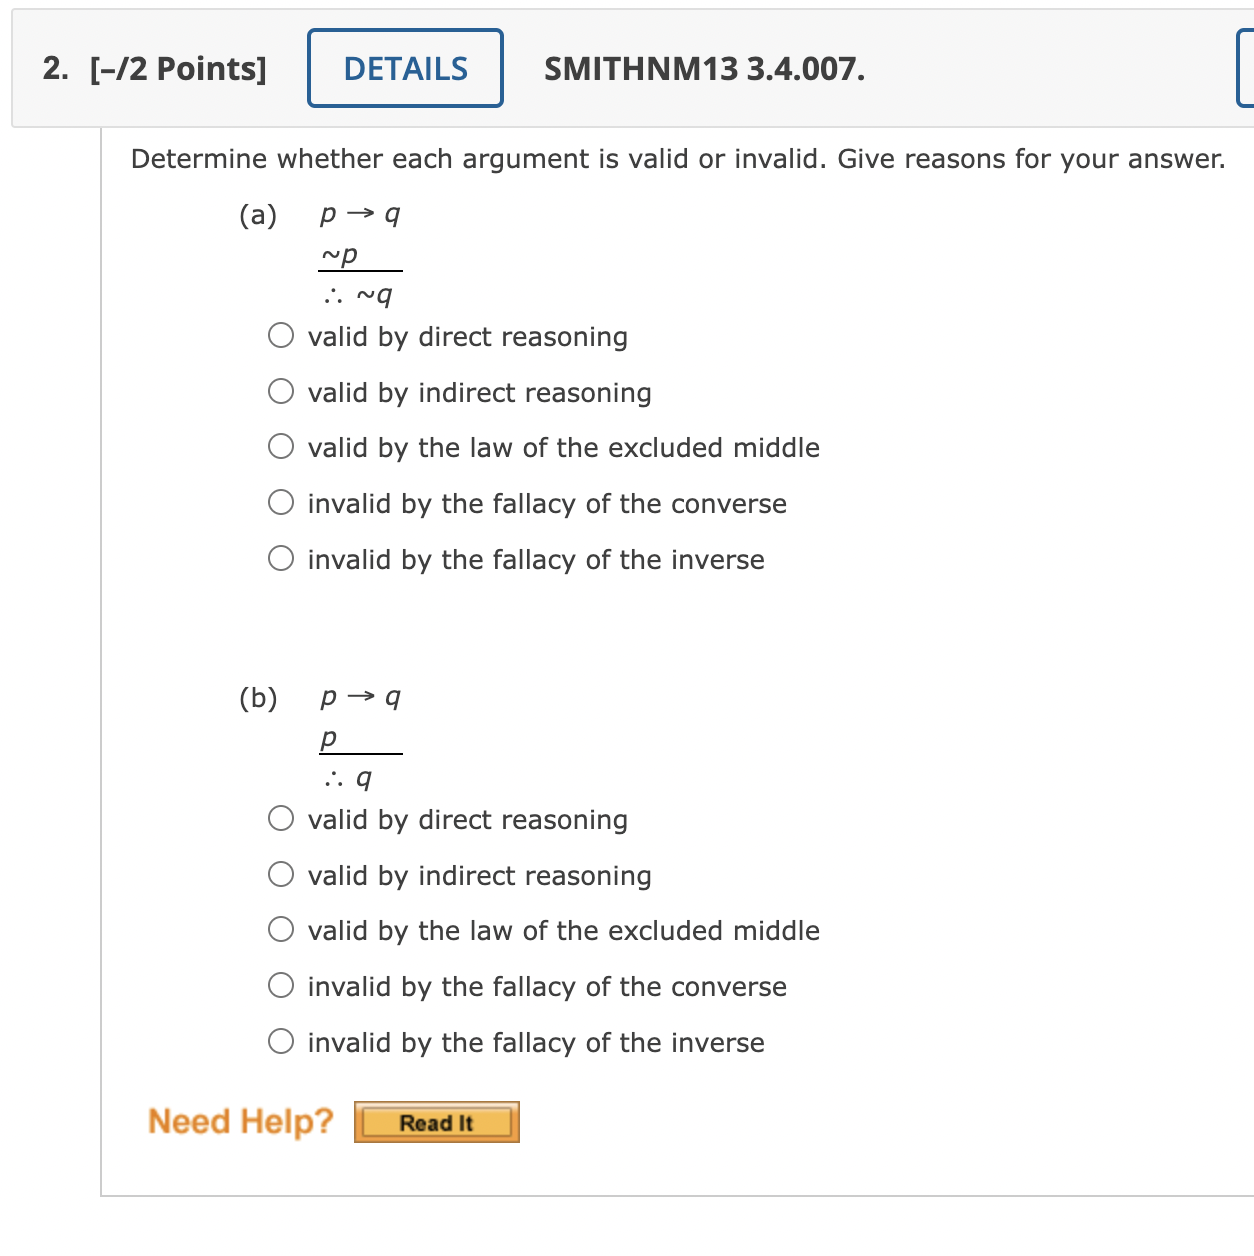Screen dimensions: 1254x1256
Task: Click the argument expression p → q in part (a)
Action: click(359, 213)
